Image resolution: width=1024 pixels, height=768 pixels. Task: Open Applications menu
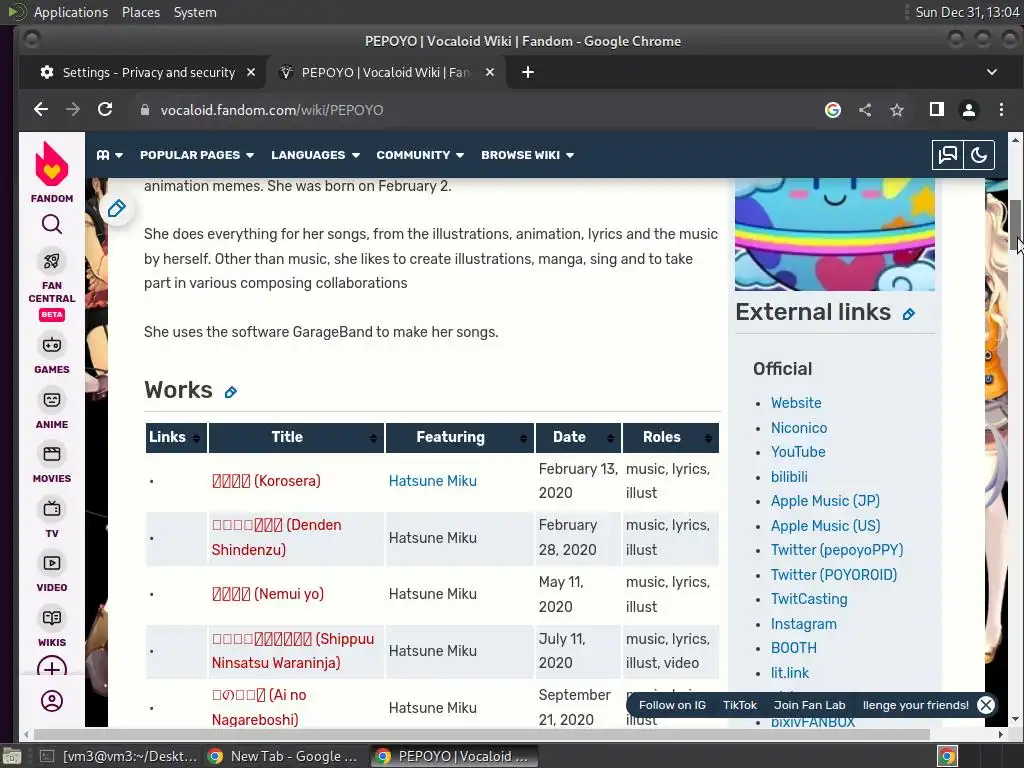[71, 12]
